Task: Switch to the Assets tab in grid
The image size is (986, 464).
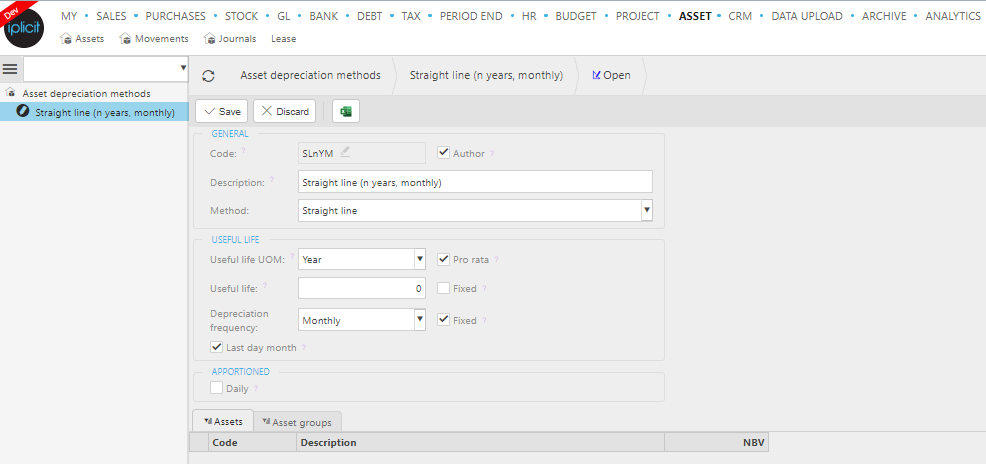Action: pos(223,421)
